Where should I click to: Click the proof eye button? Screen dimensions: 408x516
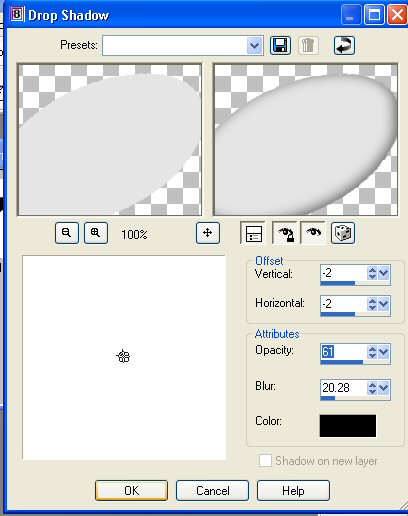click(x=313, y=233)
